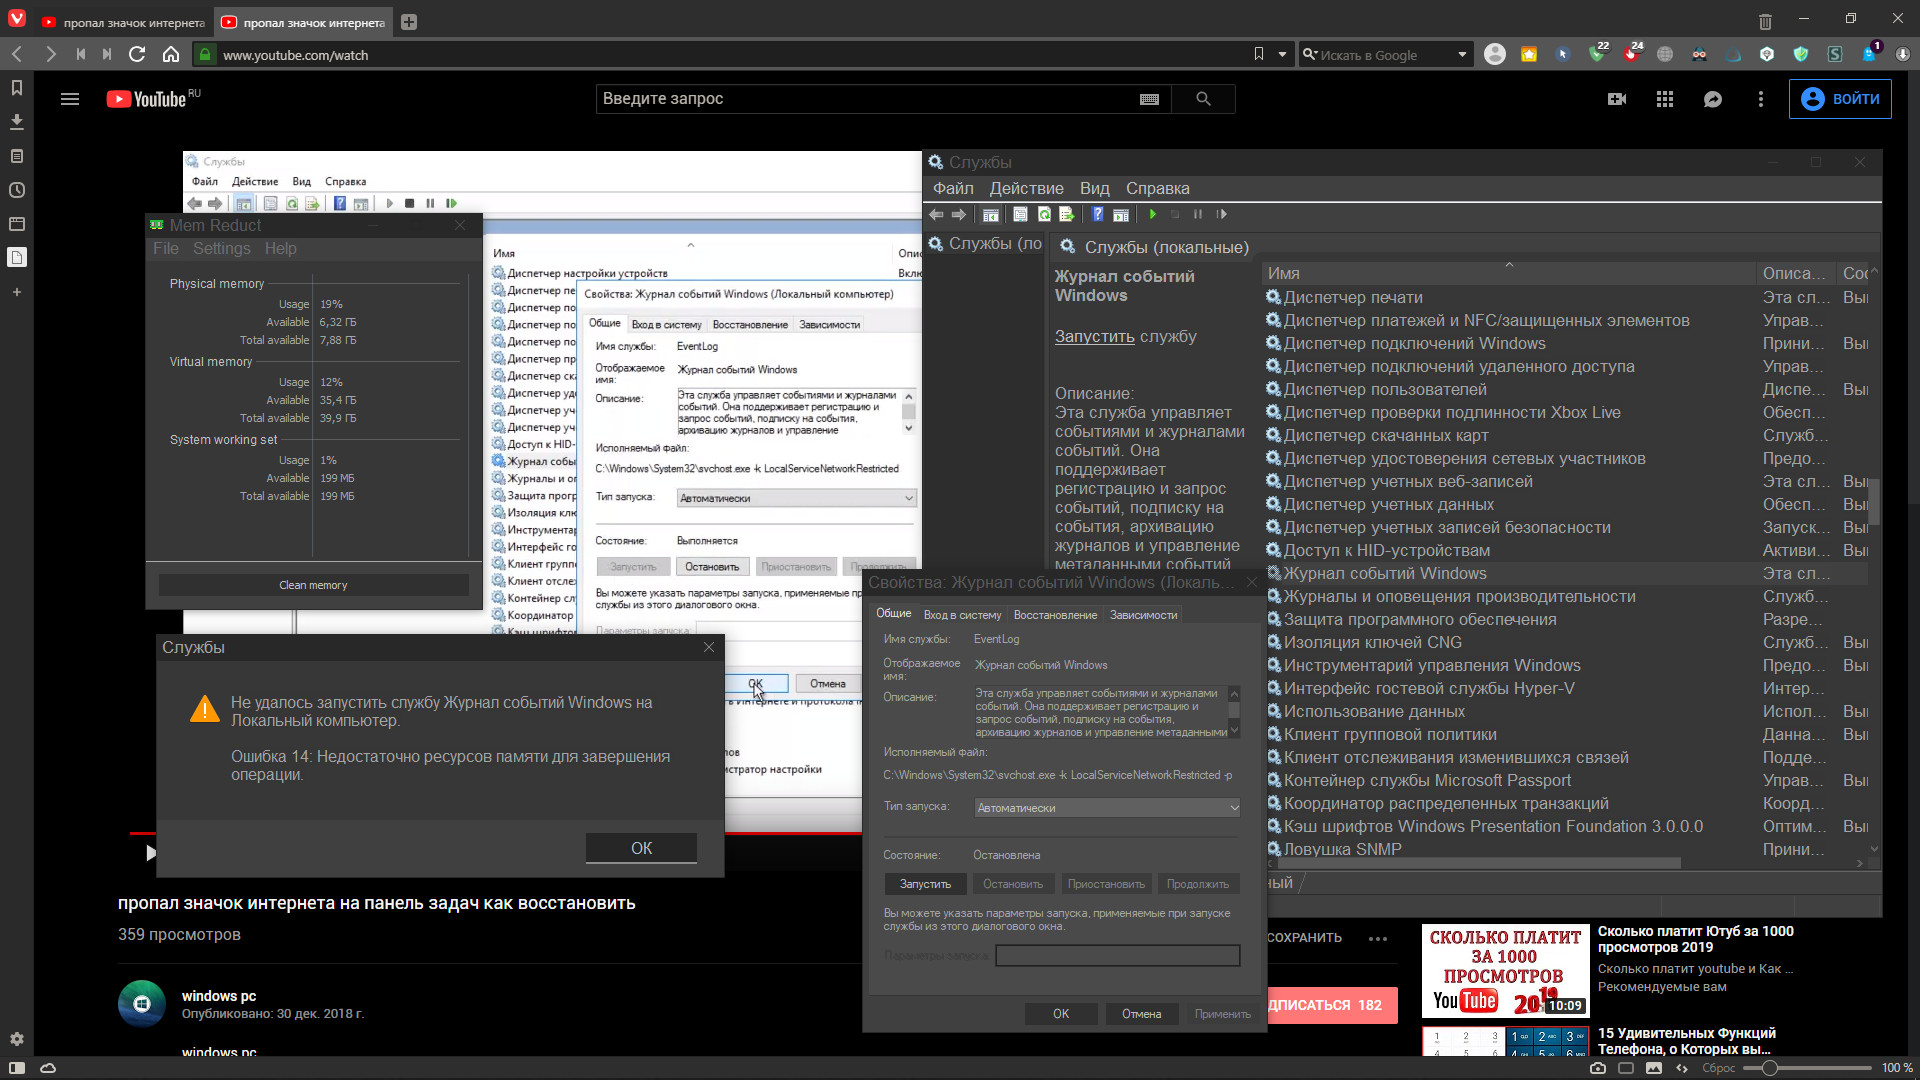Switch to the Зависимости tab

click(1143, 615)
